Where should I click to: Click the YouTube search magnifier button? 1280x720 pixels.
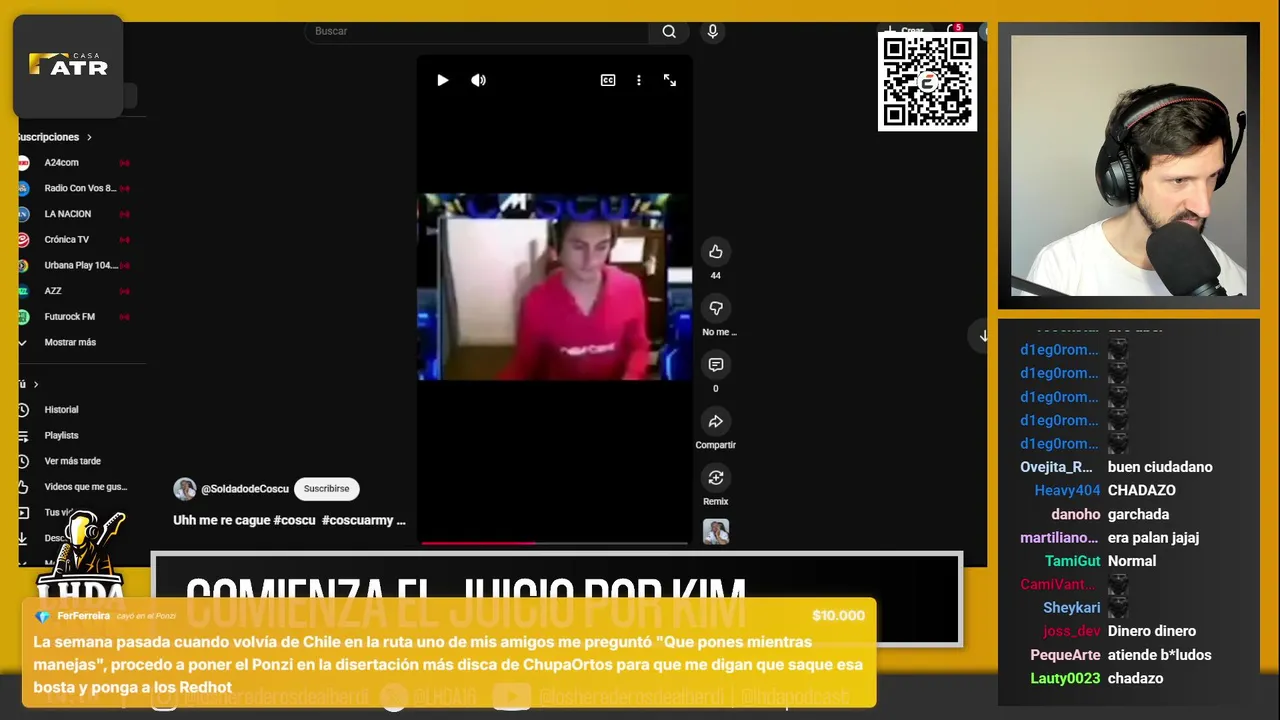click(669, 31)
